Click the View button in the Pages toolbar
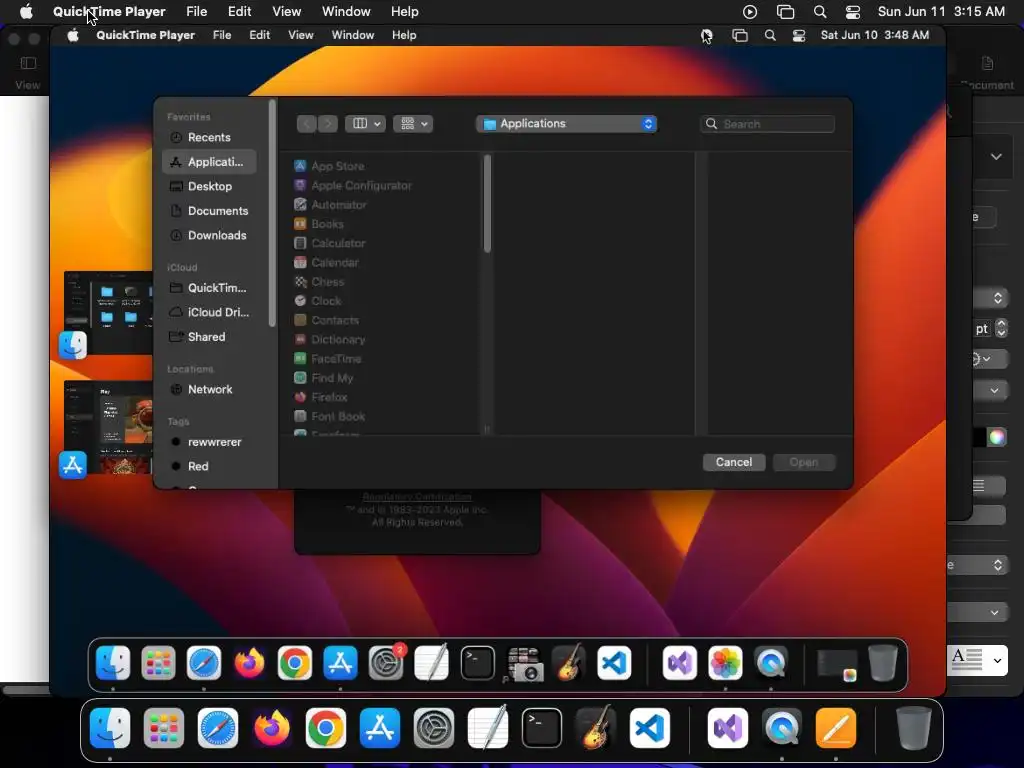The width and height of the screenshot is (1024, 768). (x=27, y=72)
